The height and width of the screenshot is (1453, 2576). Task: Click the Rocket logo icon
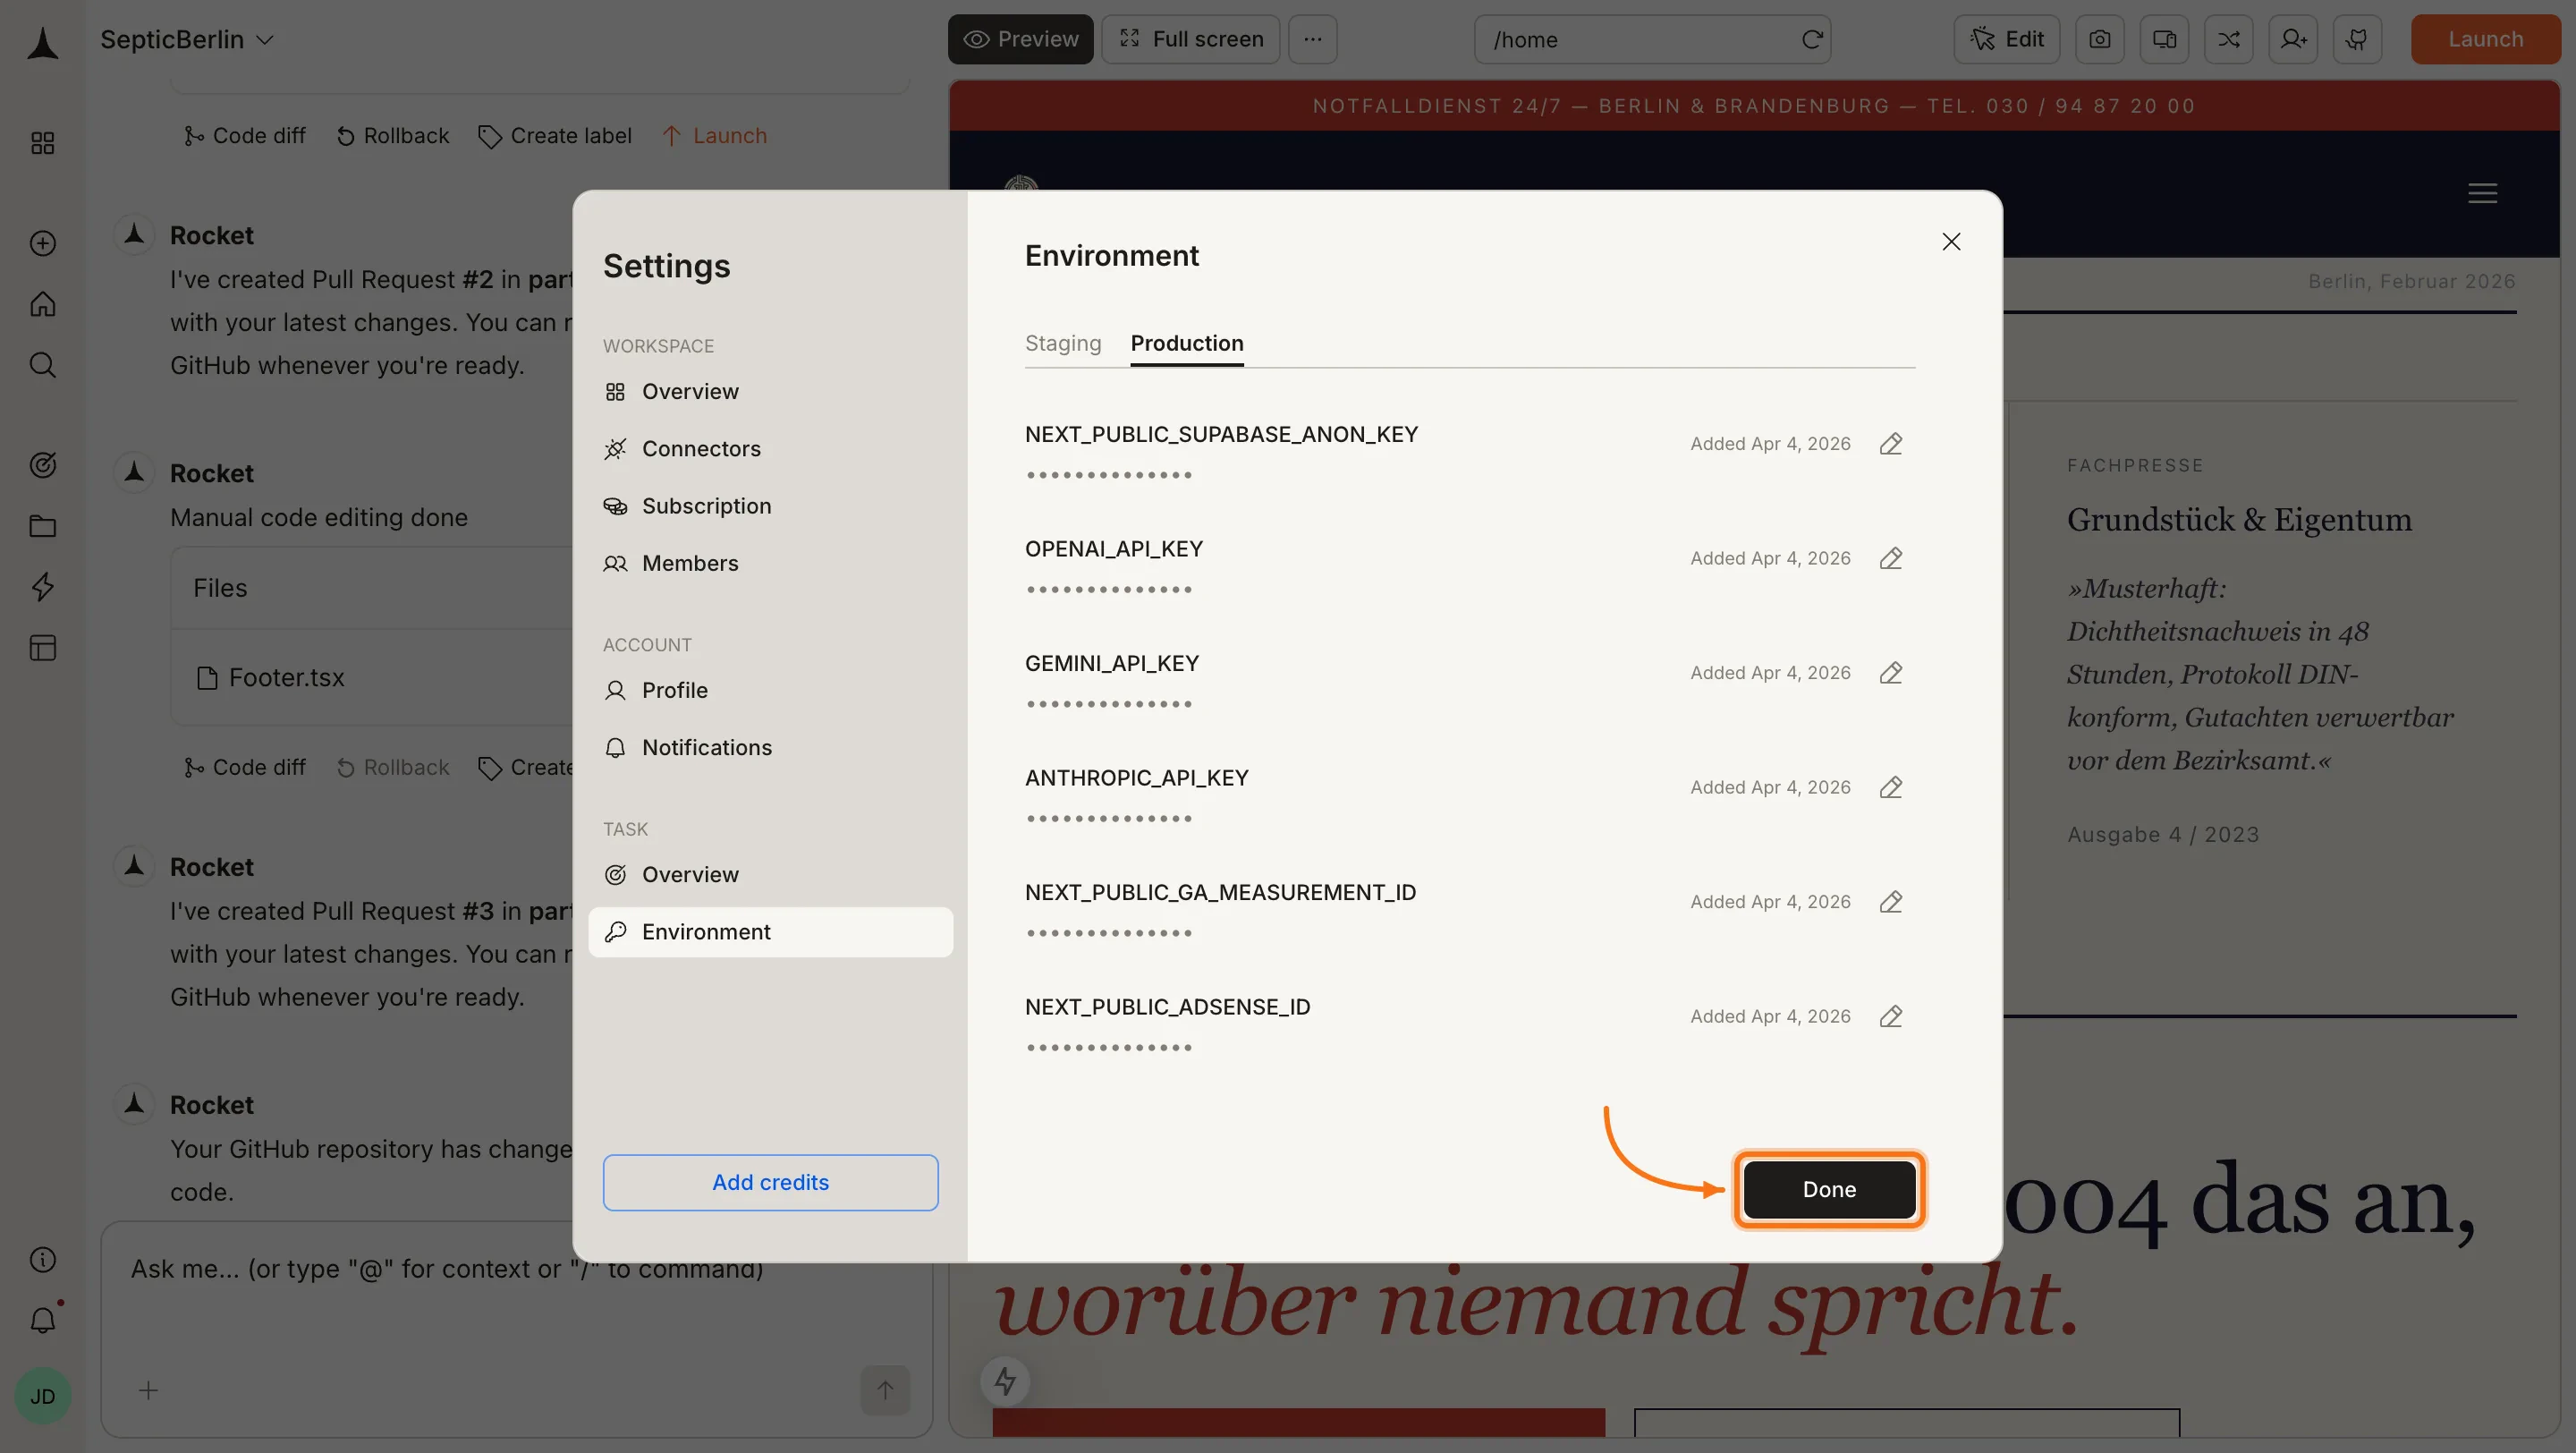pyautogui.click(x=42, y=42)
